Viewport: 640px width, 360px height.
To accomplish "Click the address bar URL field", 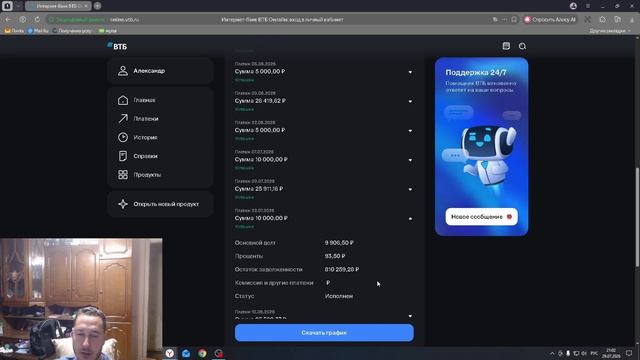I will pos(282,19).
